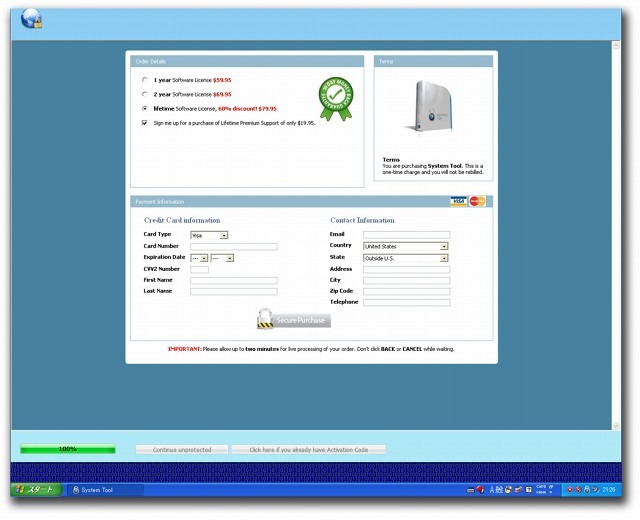This screenshot has height=520, width=640.
Task: Click the red shield tray icon beside the lock
Action: (578, 489)
